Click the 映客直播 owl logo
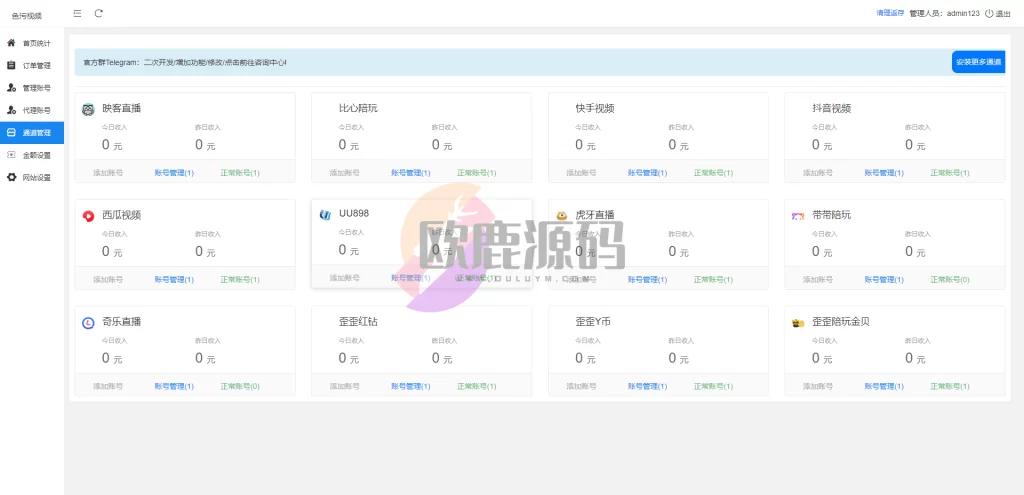The width and height of the screenshot is (1024, 495). (x=88, y=109)
